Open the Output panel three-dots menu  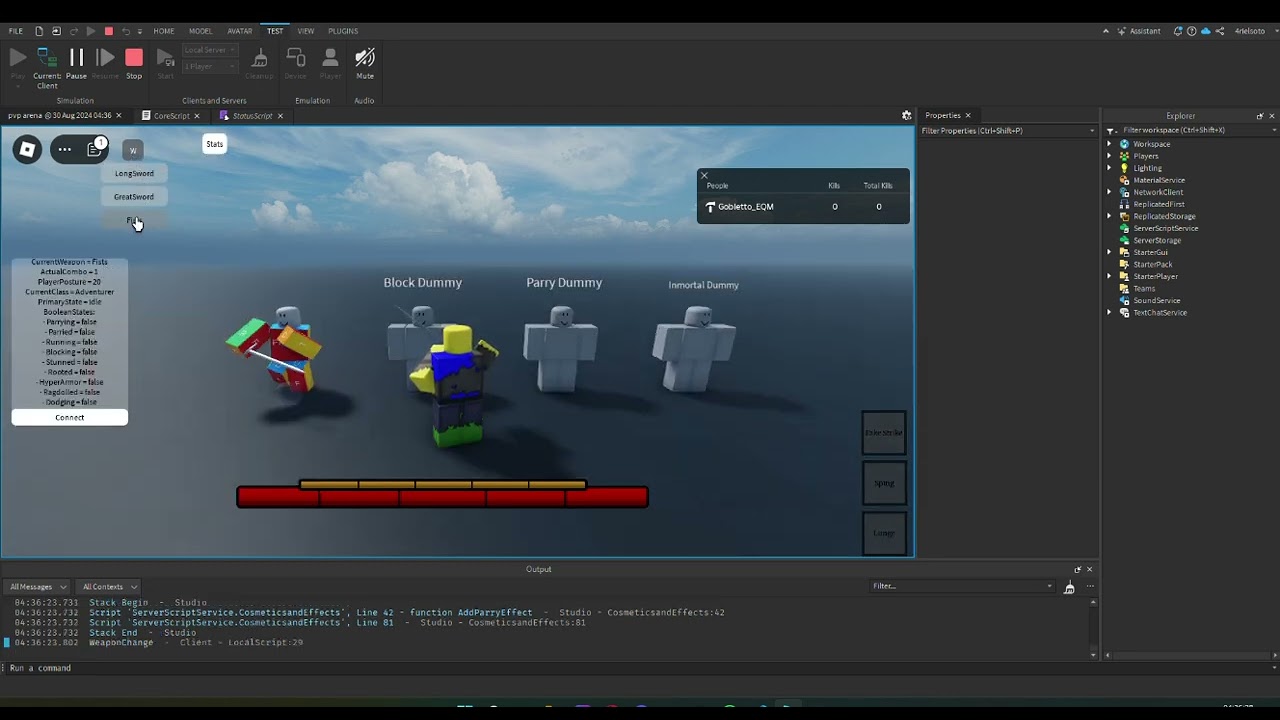point(1090,587)
